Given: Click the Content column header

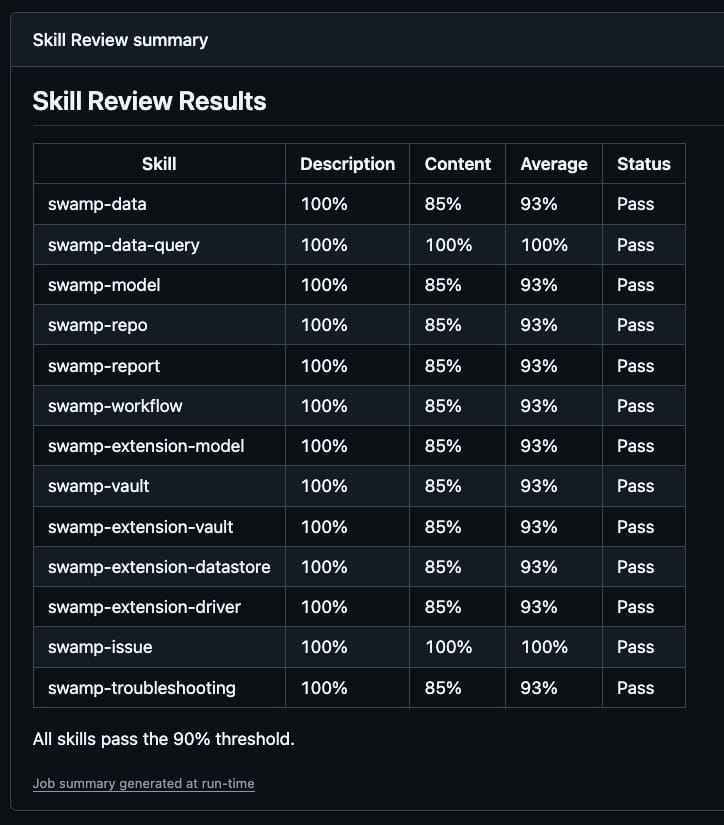Looking at the screenshot, I should tap(457, 164).
